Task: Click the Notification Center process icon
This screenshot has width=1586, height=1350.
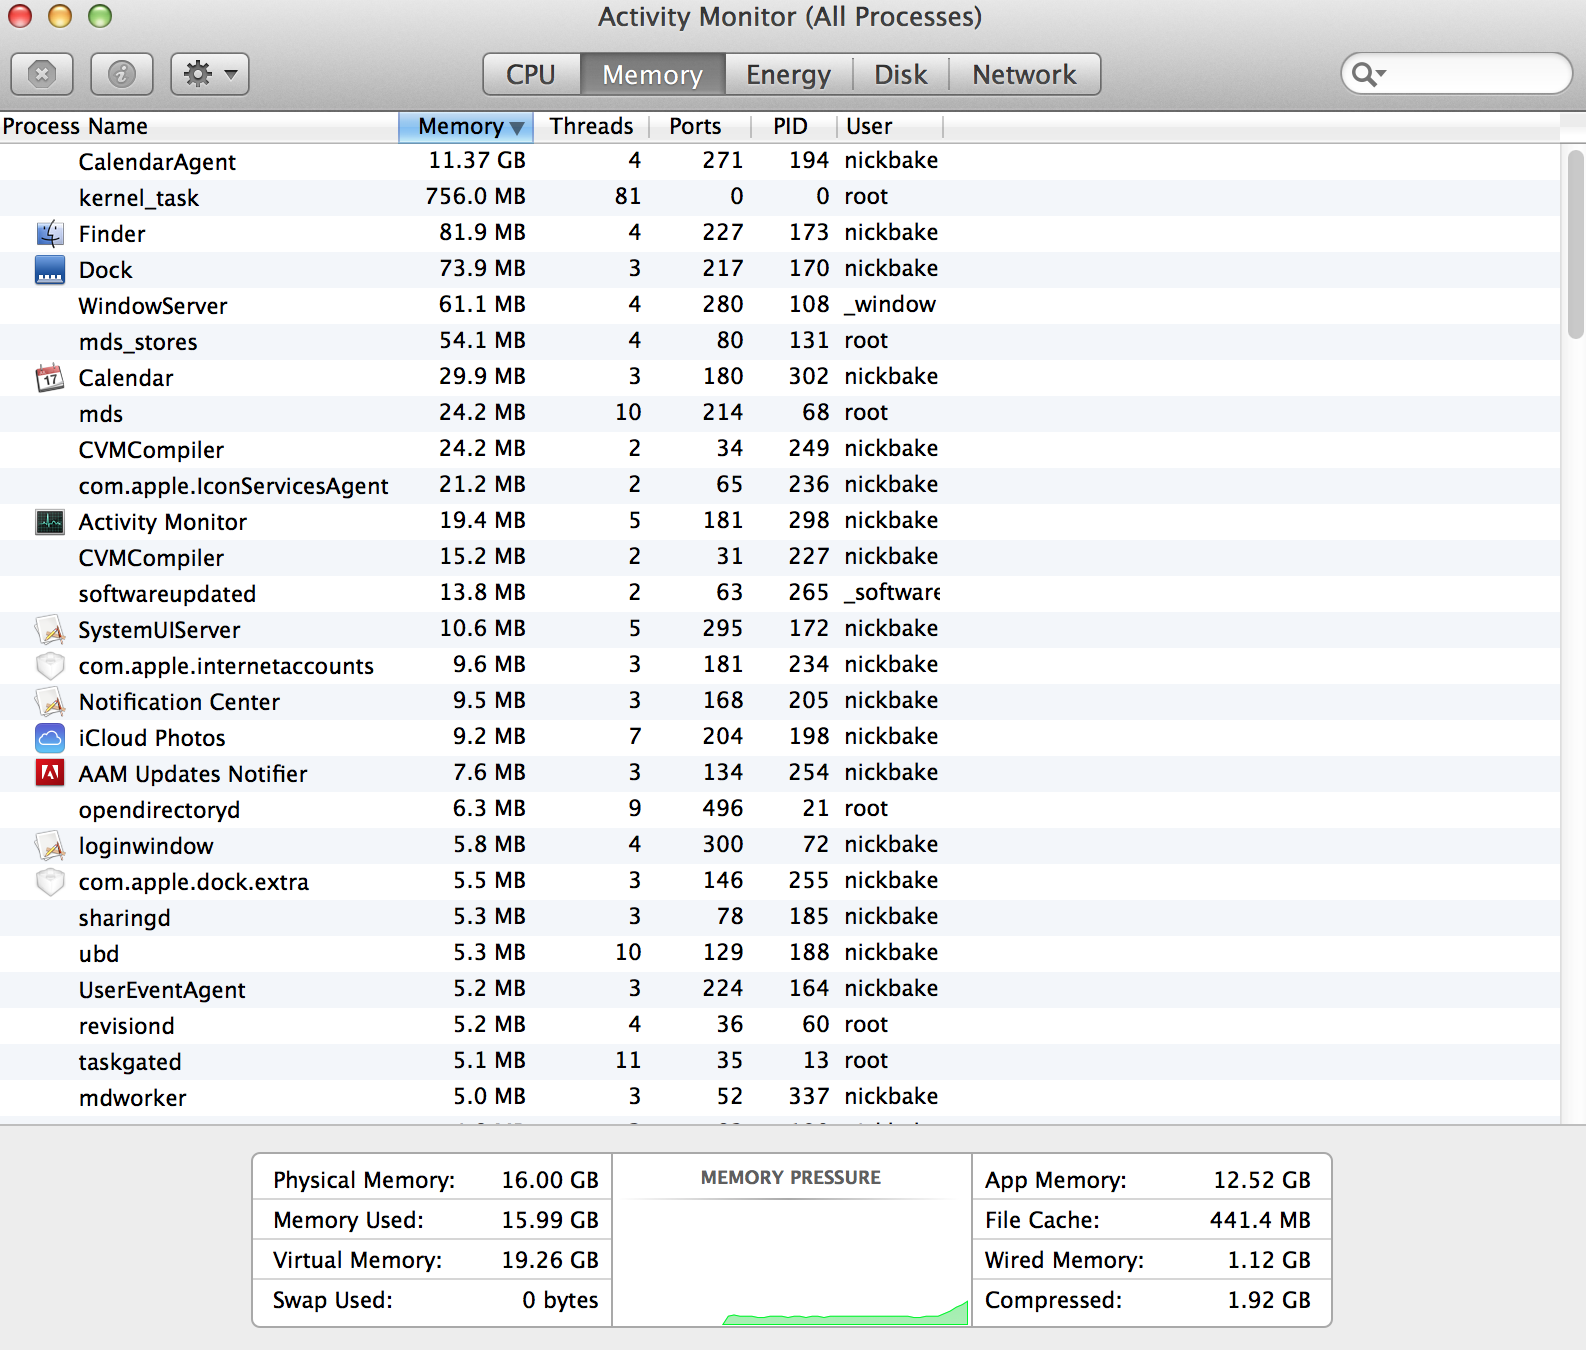Action: click(50, 702)
